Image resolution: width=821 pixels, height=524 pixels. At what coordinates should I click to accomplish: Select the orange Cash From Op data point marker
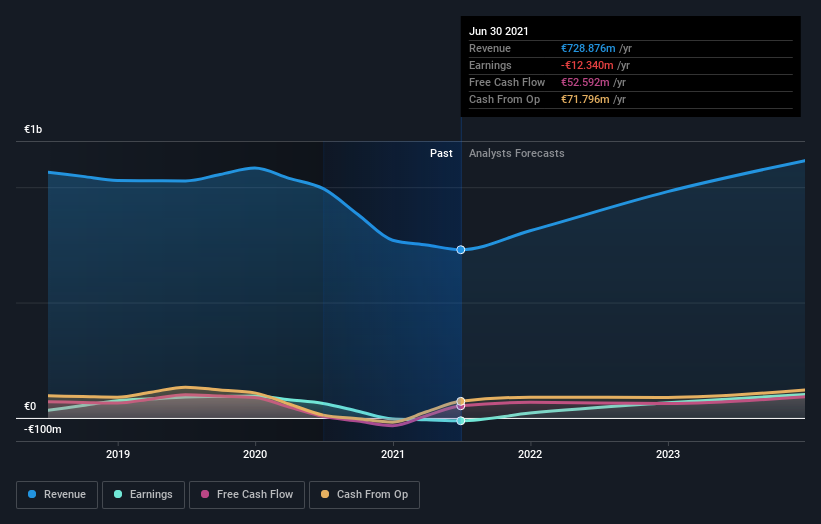[461, 402]
